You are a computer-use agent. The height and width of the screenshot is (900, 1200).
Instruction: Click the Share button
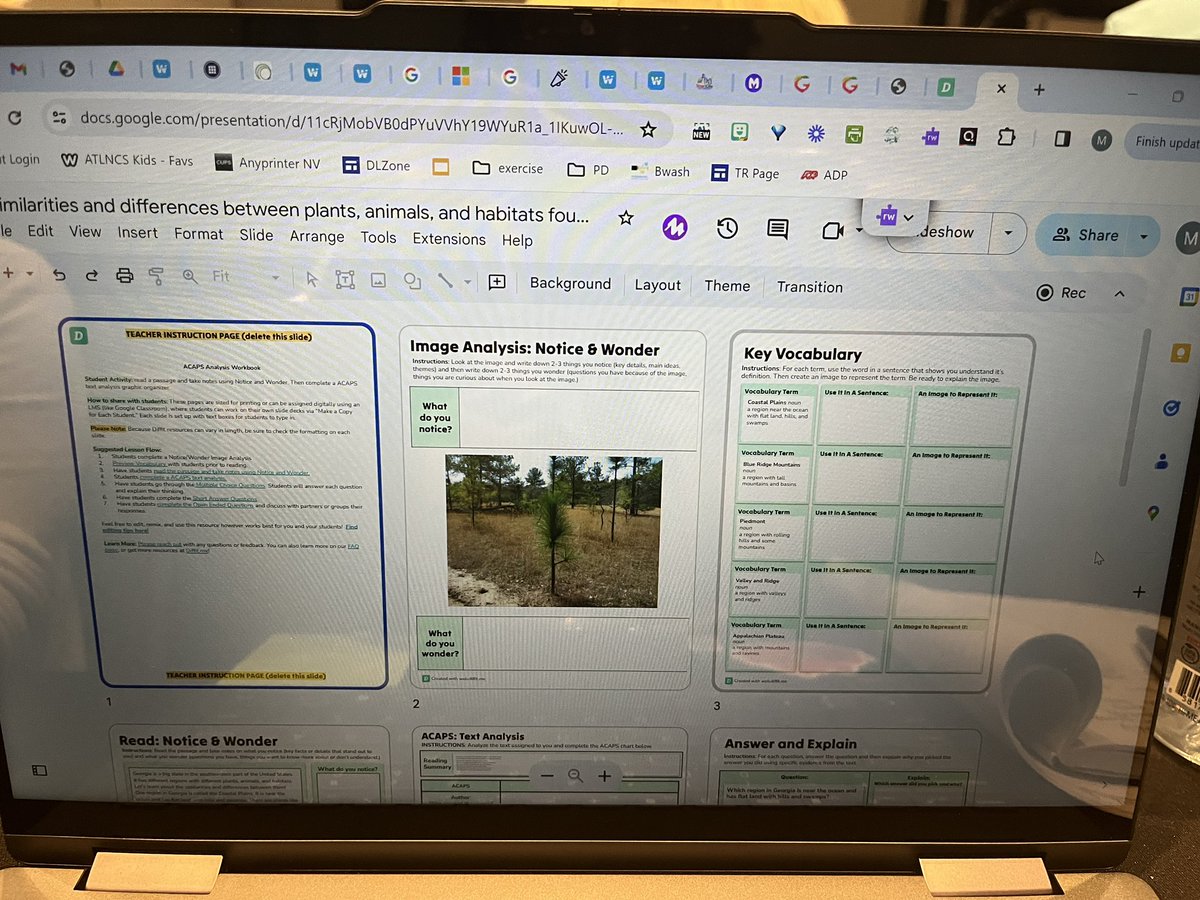pos(1087,235)
